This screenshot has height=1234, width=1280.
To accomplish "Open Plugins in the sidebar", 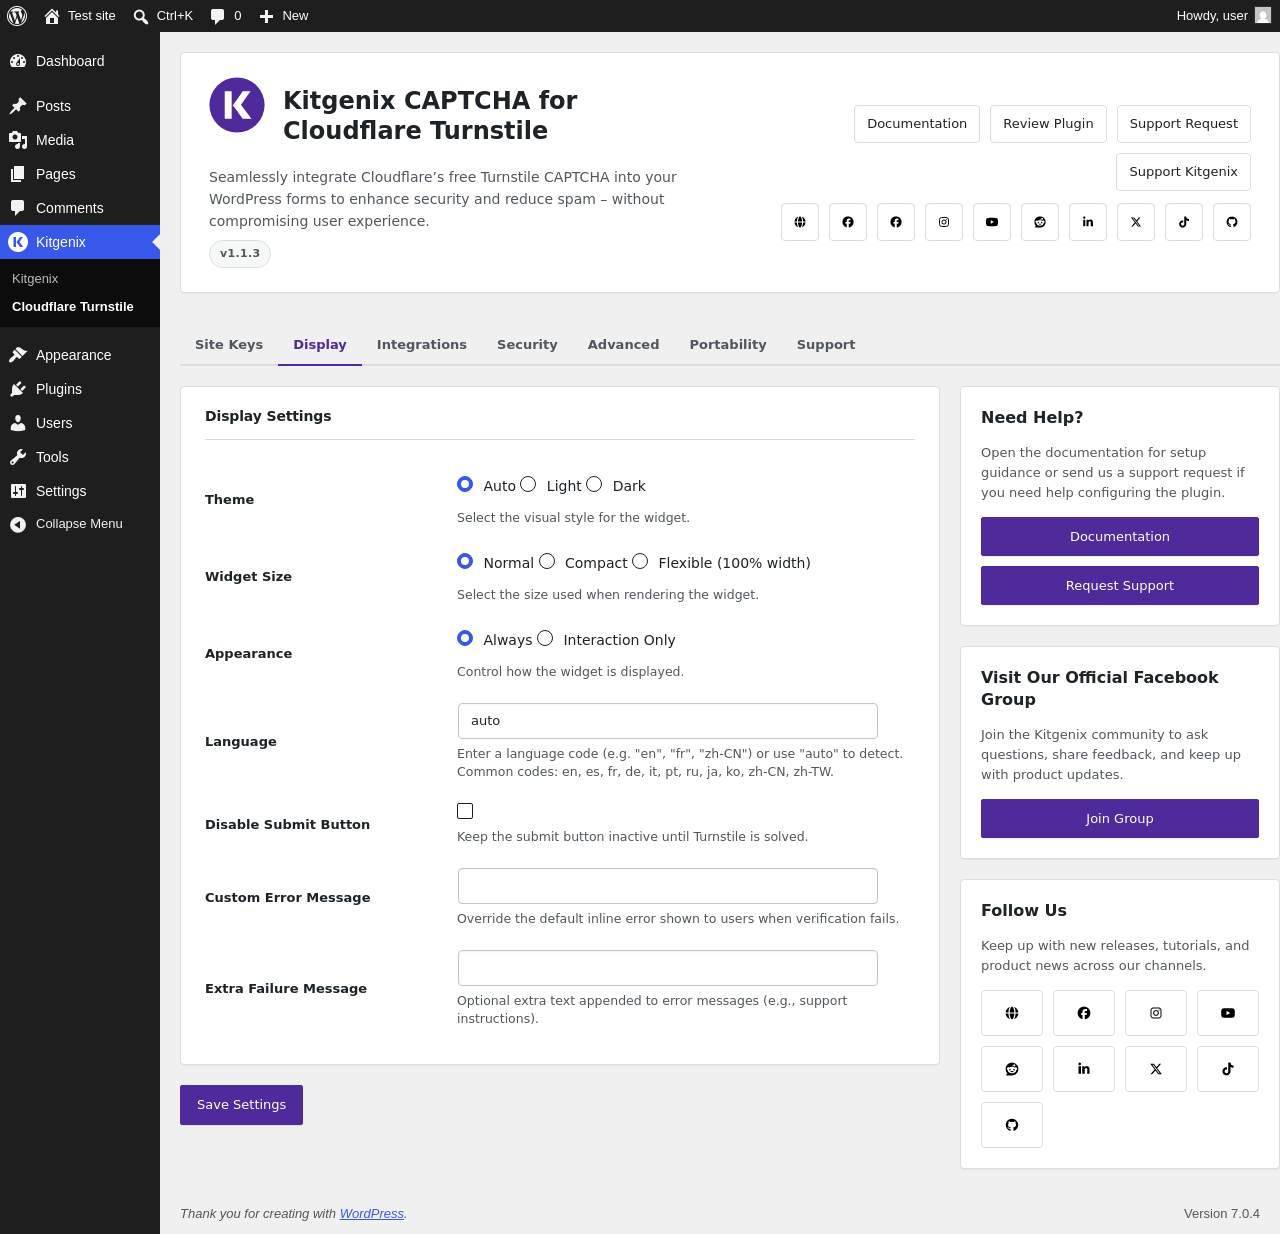I will point(80,389).
